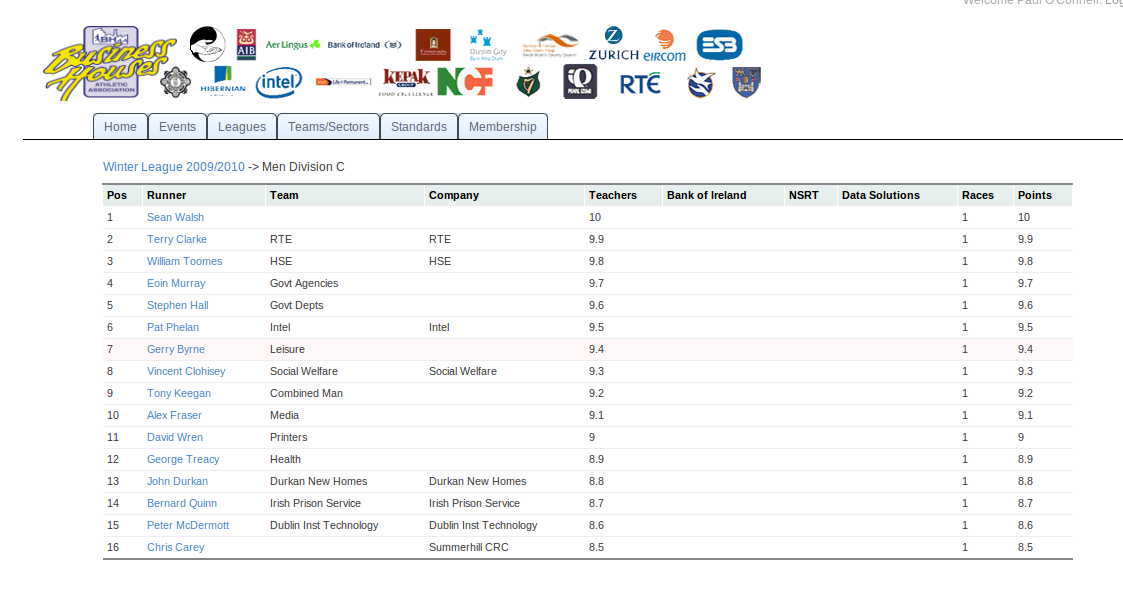Open runner Sean Walsh's profile

175,217
